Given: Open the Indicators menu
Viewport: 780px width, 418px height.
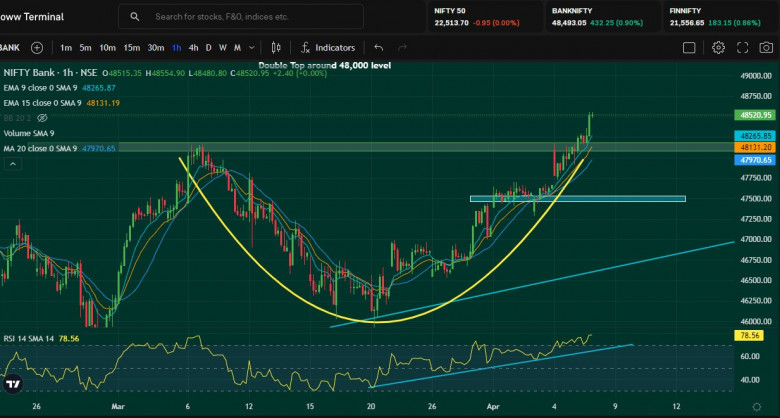Looking at the screenshot, I should [328, 48].
